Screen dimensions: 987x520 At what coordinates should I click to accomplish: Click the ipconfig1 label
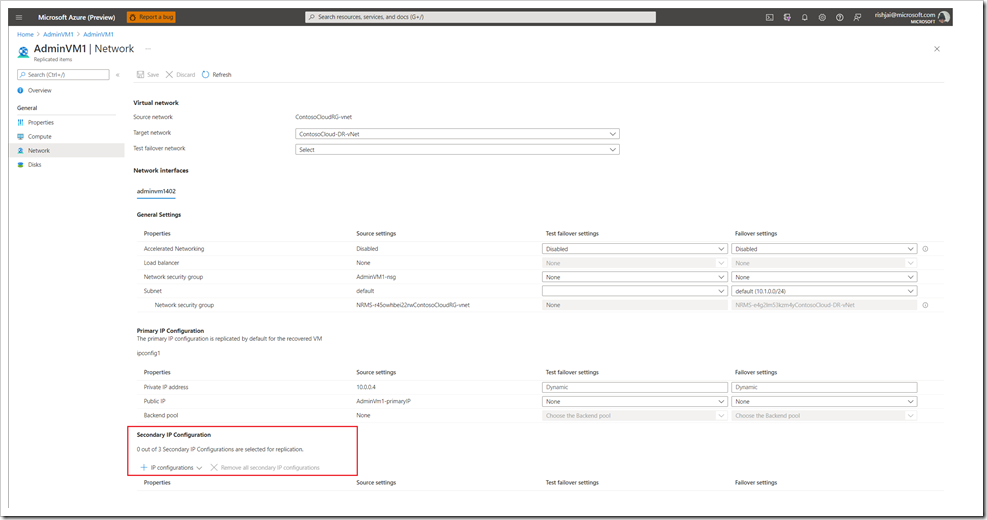[149, 353]
